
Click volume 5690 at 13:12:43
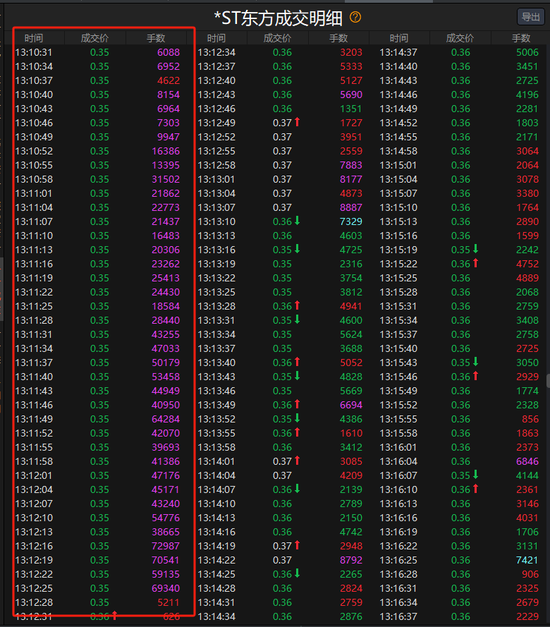click(351, 95)
